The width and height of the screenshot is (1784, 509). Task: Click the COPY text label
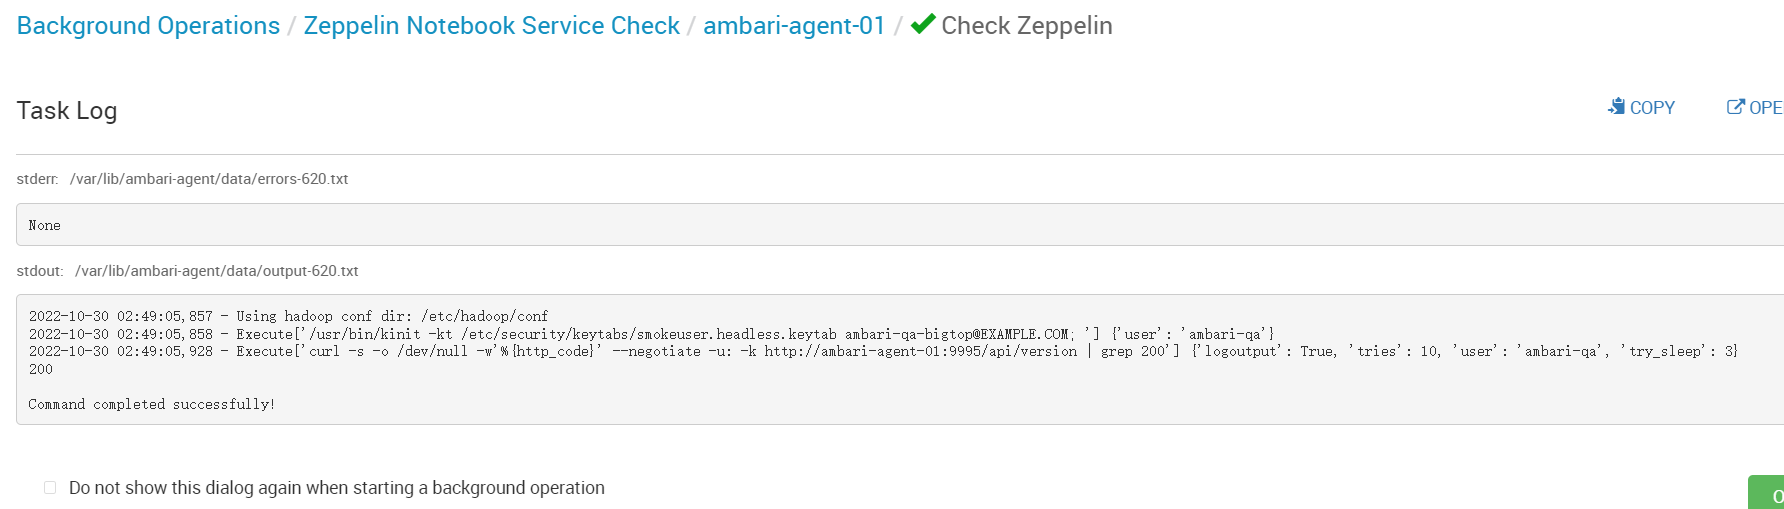[1652, 108]
